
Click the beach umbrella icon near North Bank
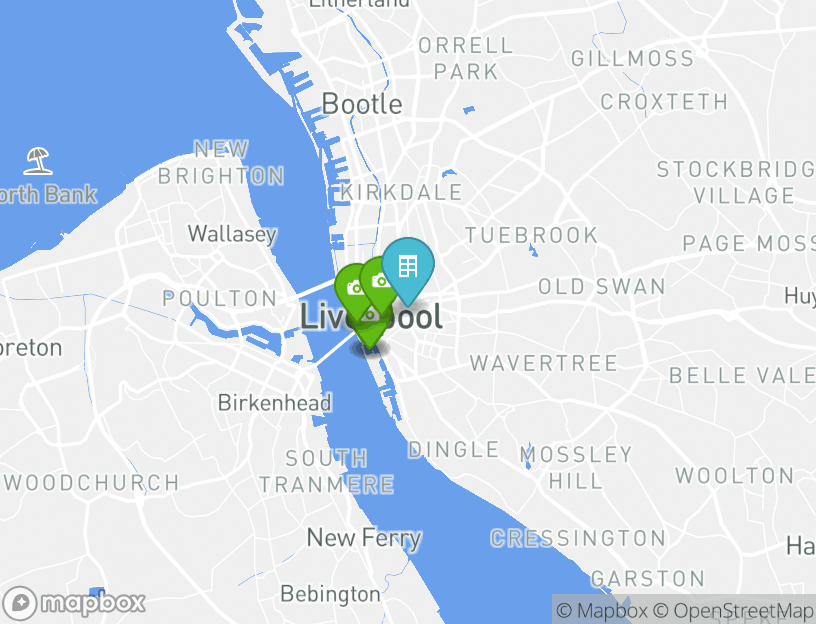point(37,161)
